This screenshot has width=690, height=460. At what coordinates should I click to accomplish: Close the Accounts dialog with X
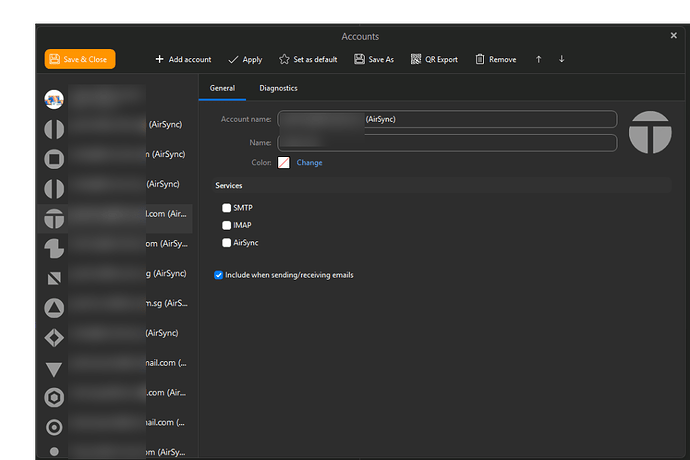click(674, 36)
